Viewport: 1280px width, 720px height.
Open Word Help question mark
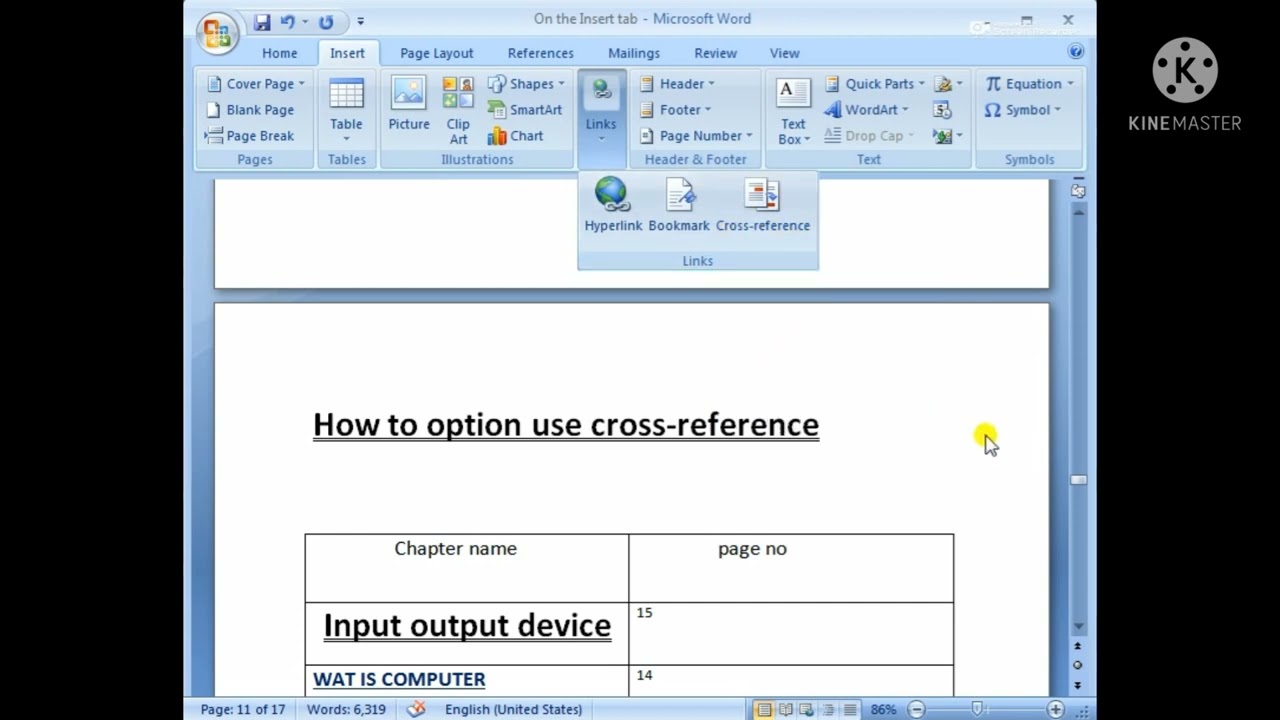[x=1076, y=51]
